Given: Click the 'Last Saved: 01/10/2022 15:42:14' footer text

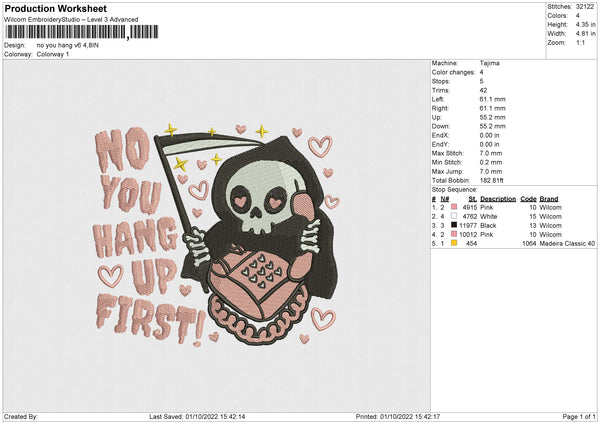Looking at the screenshot, I should pos(197,416).
